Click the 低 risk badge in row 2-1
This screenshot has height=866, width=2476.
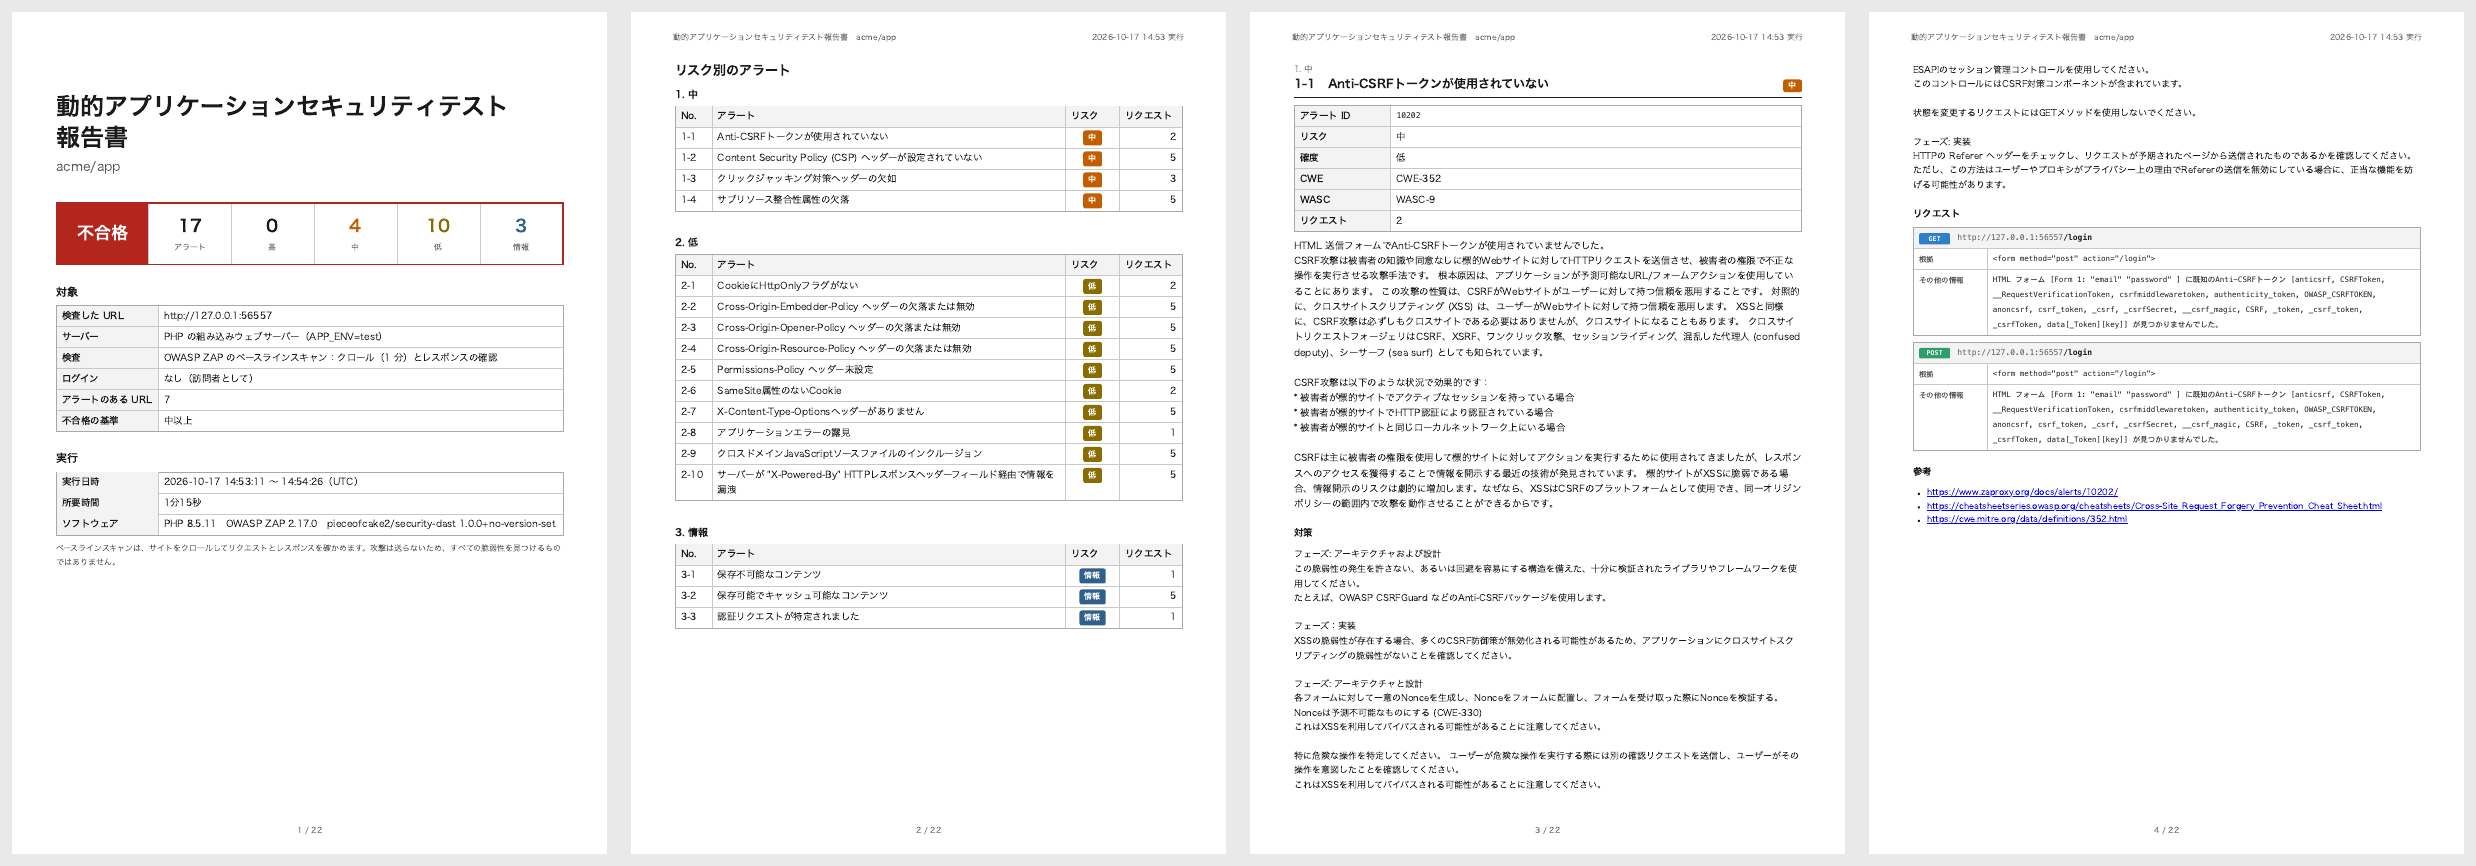1092,287
